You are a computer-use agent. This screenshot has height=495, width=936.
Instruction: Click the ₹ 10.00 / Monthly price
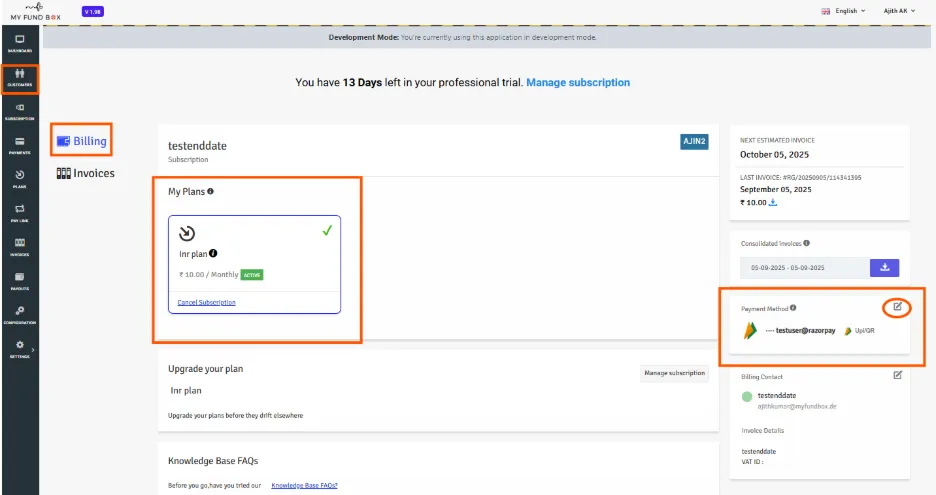(x=209, y=275)
